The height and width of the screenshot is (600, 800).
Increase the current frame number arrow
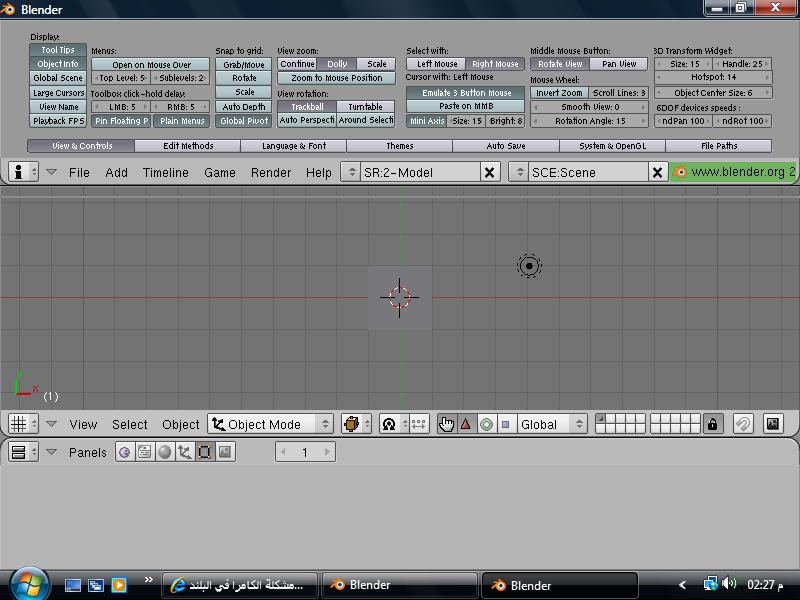coord(328,452)
